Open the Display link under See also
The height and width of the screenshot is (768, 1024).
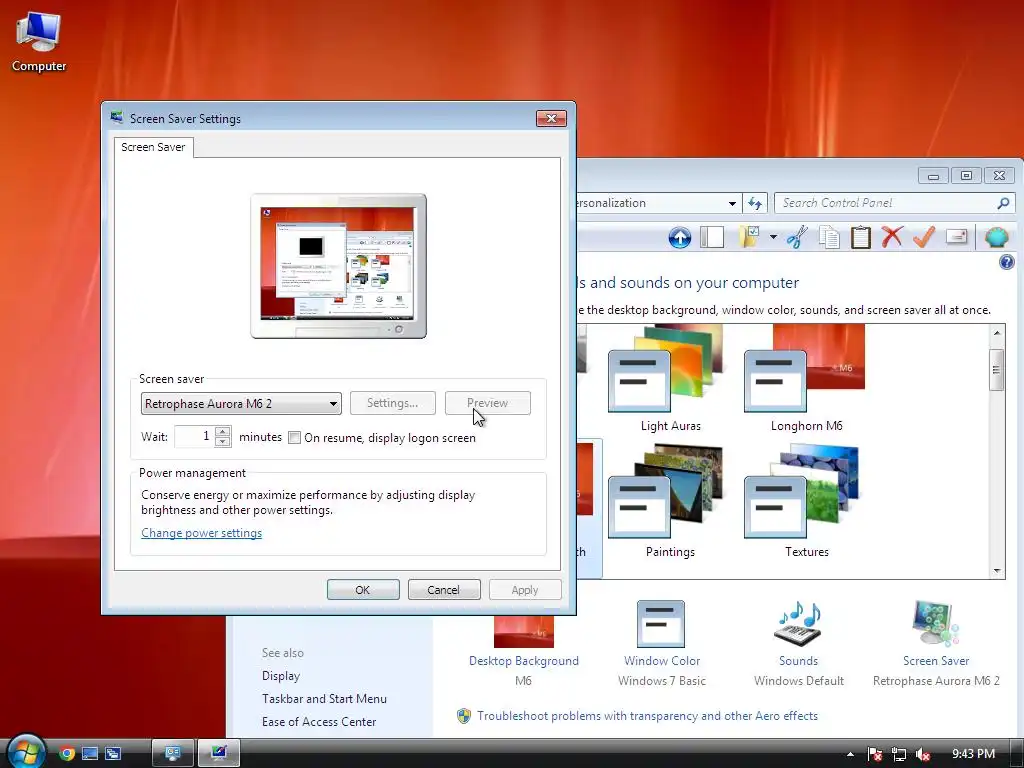coord(281,676)
